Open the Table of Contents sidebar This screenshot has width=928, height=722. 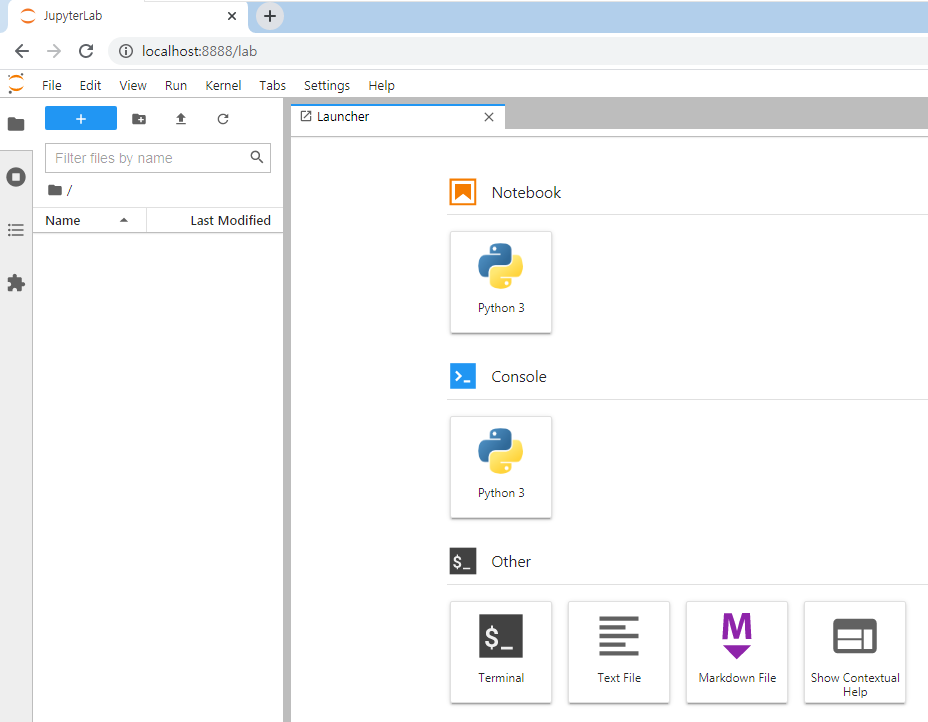click(16, 230)
